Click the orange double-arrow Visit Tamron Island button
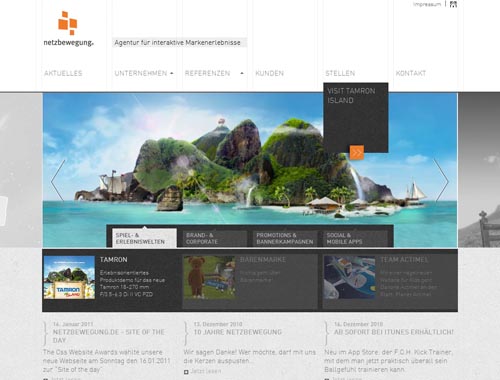Viewport: 500px width, 380px height. pyautogui.click(x=357, y=153)
